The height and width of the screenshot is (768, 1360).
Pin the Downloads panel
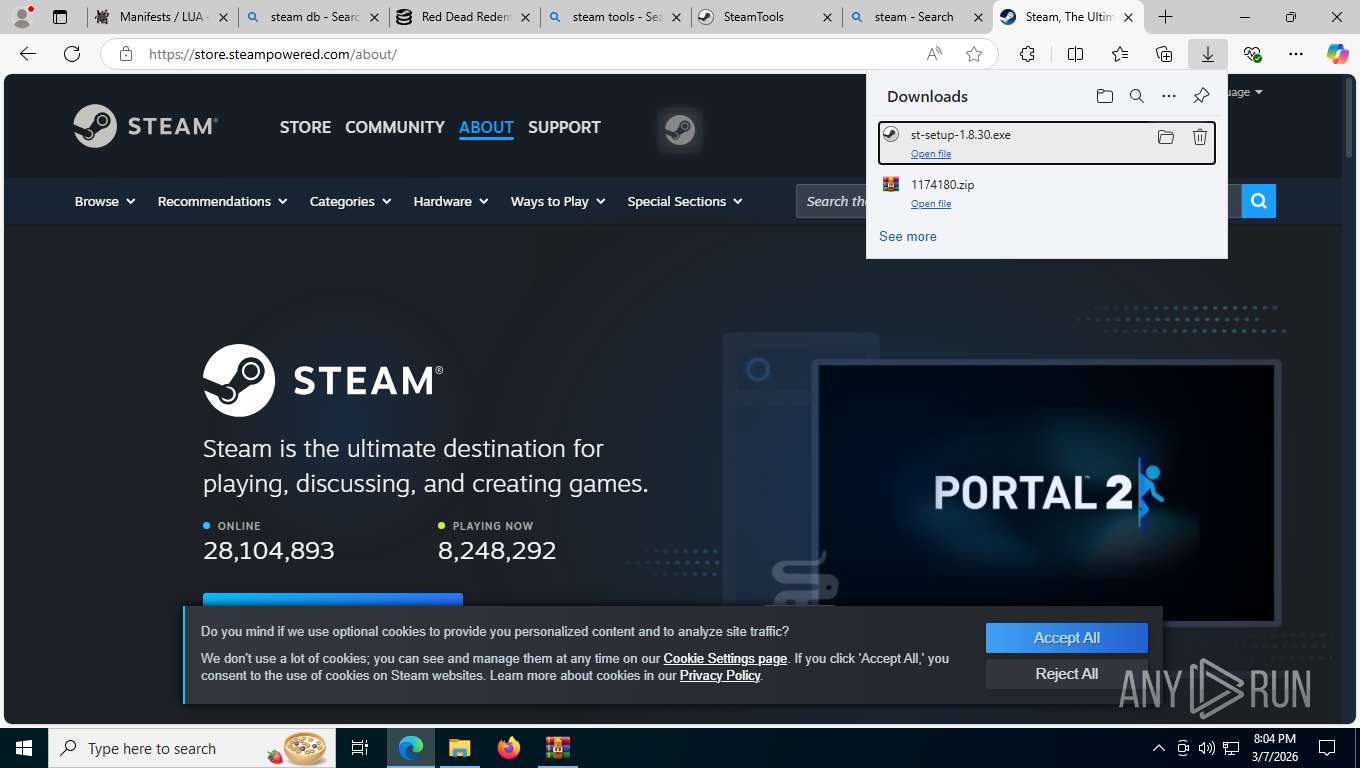click(1201, 96)
